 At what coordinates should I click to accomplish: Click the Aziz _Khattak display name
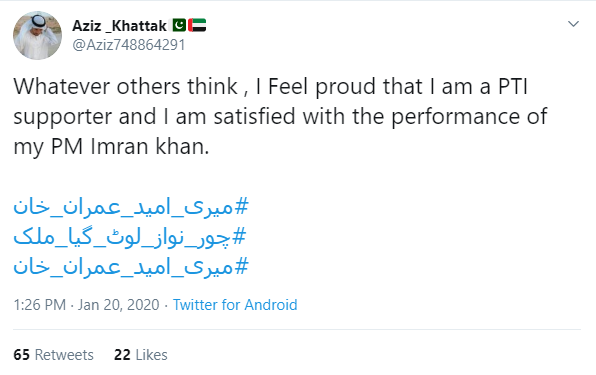tap(119, 26)
